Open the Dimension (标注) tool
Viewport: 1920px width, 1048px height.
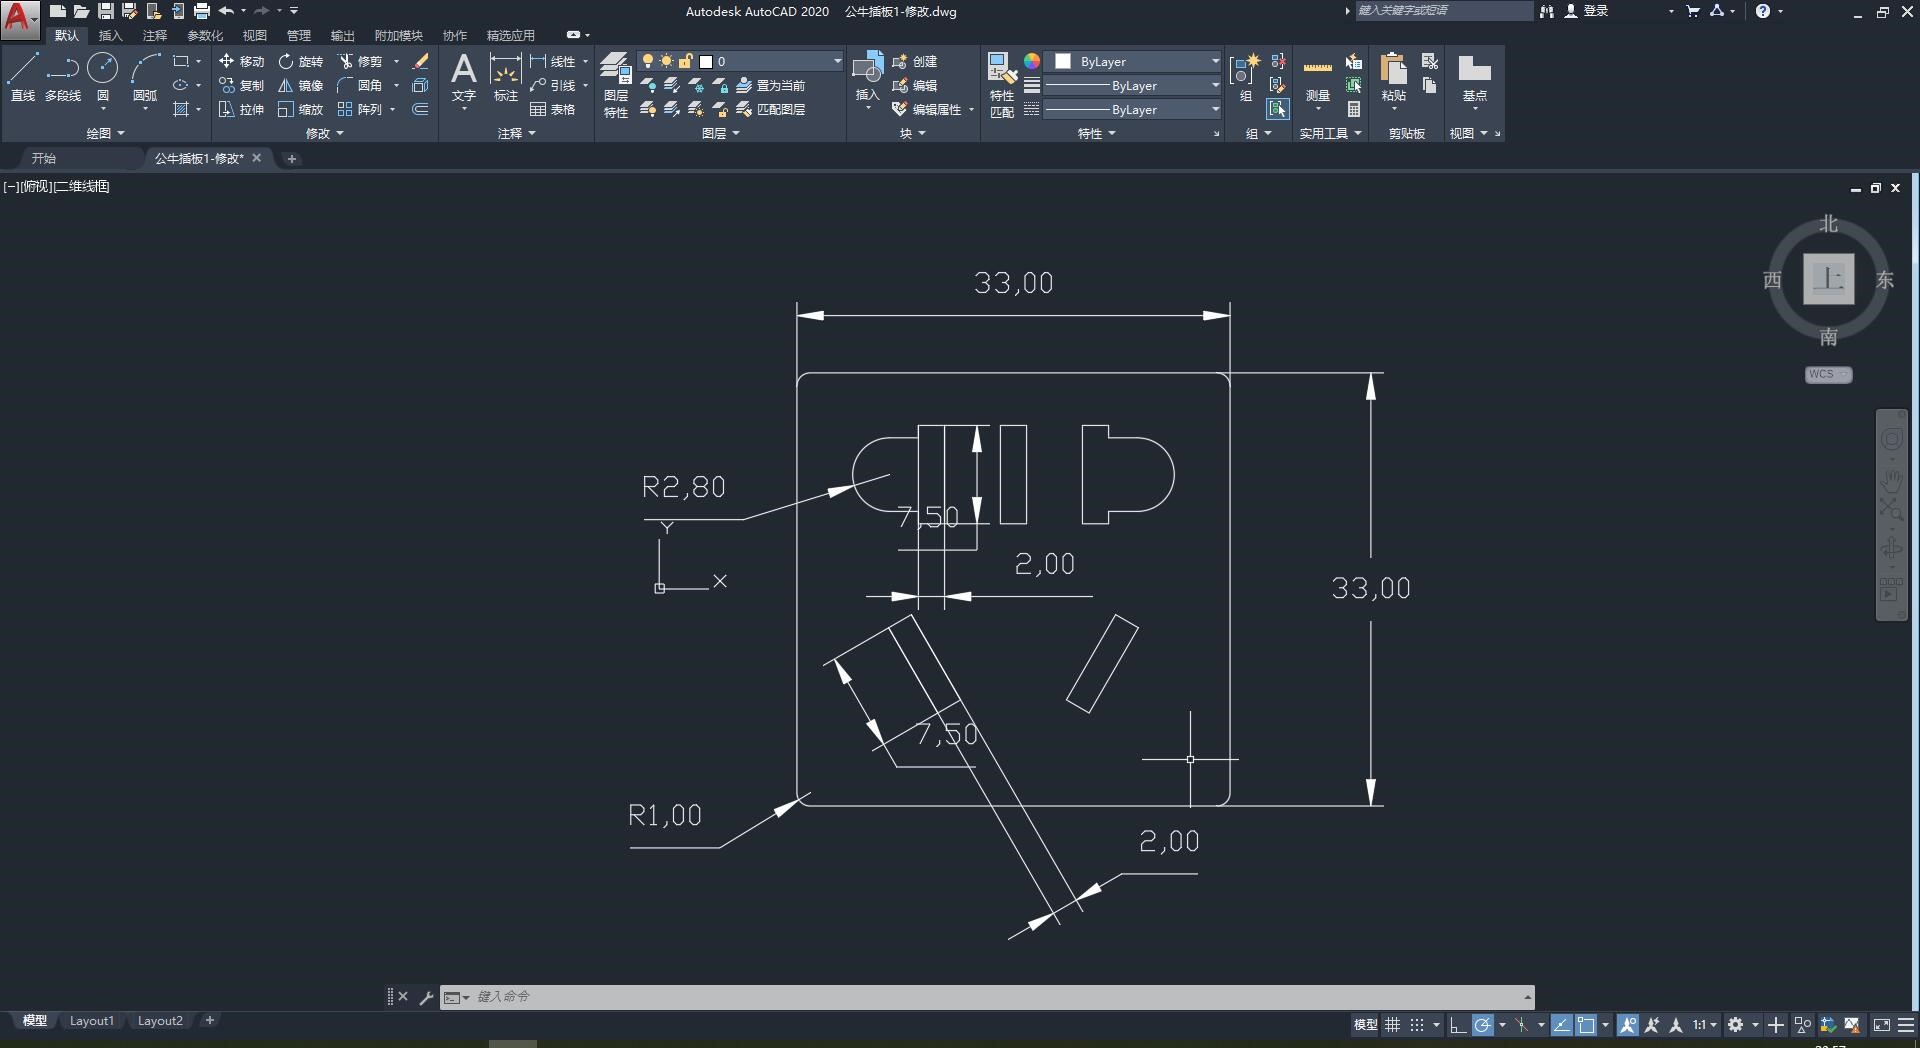(506, 78)
